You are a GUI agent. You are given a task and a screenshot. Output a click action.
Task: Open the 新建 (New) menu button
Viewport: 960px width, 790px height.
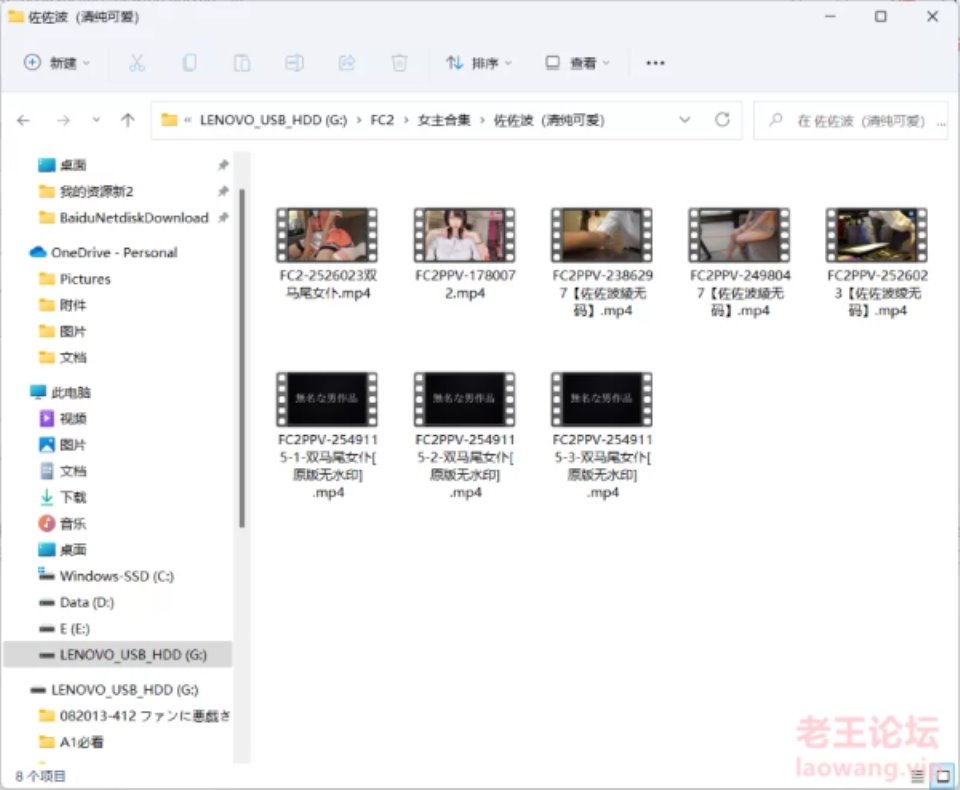[x=56, y=62]
